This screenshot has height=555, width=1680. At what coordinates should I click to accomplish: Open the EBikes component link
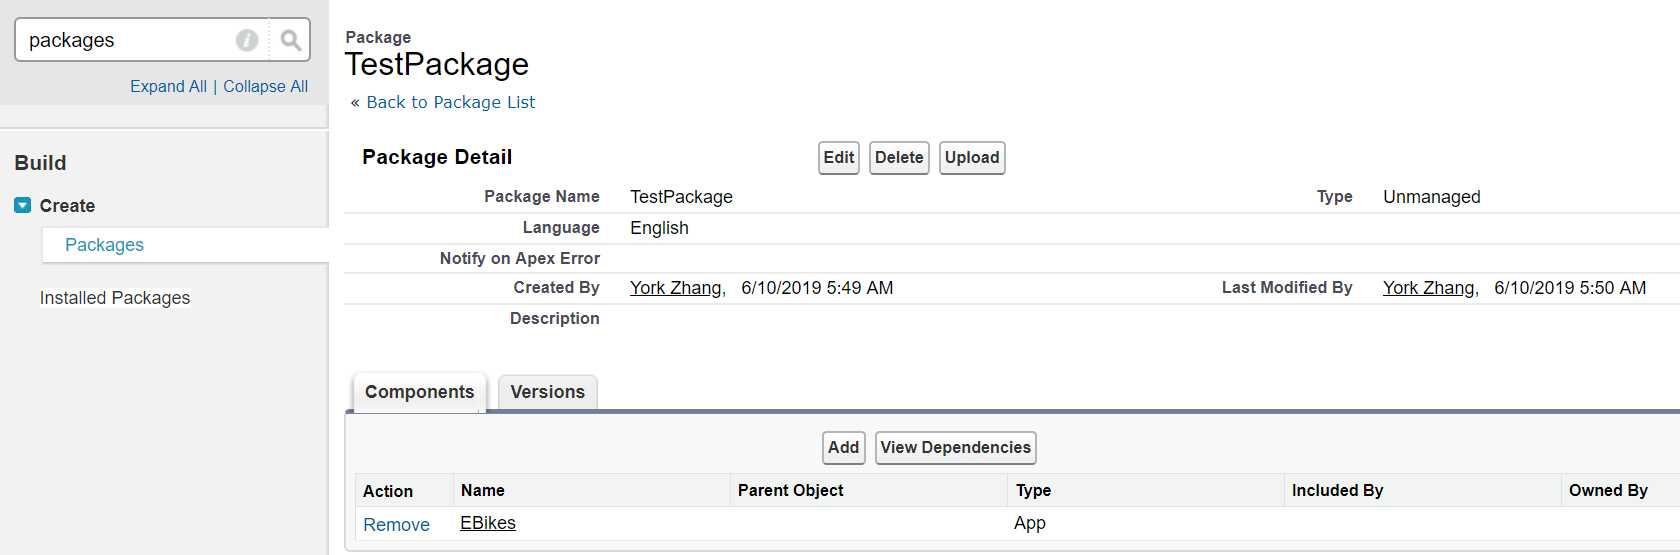(x=488, y=523)
